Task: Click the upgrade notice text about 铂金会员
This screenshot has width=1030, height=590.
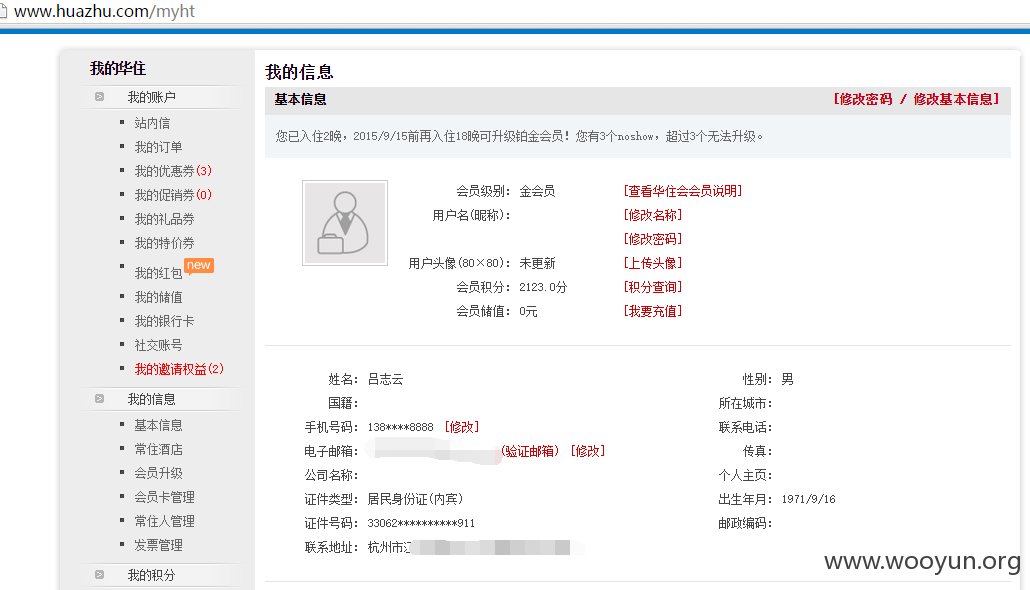Action: 519,137
